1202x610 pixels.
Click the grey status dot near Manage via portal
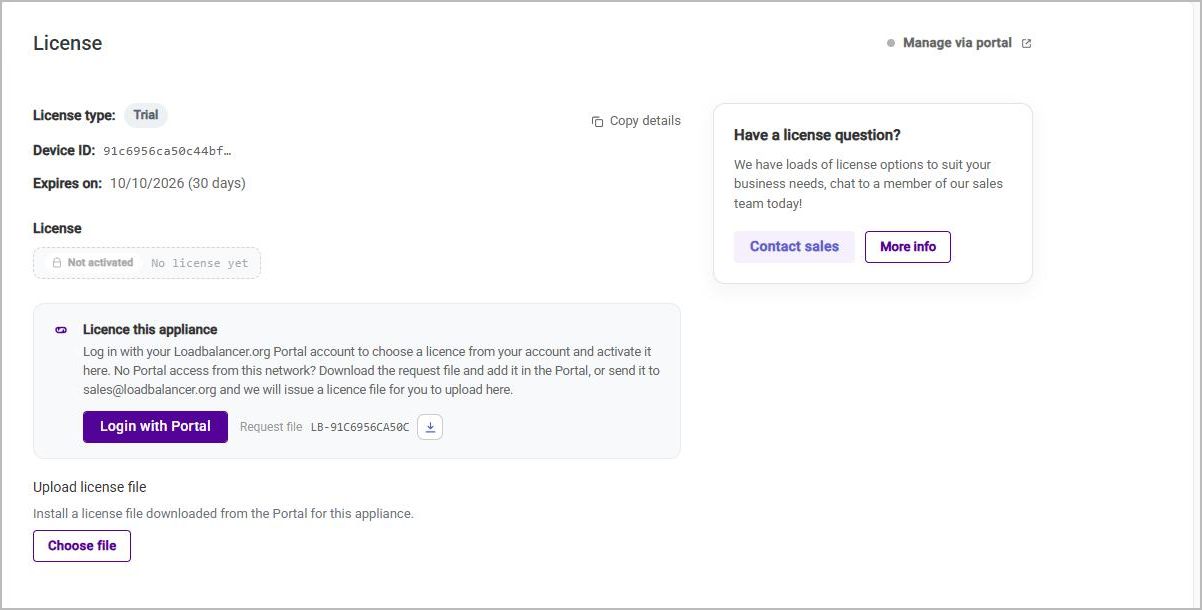click(x=891, y=43)
